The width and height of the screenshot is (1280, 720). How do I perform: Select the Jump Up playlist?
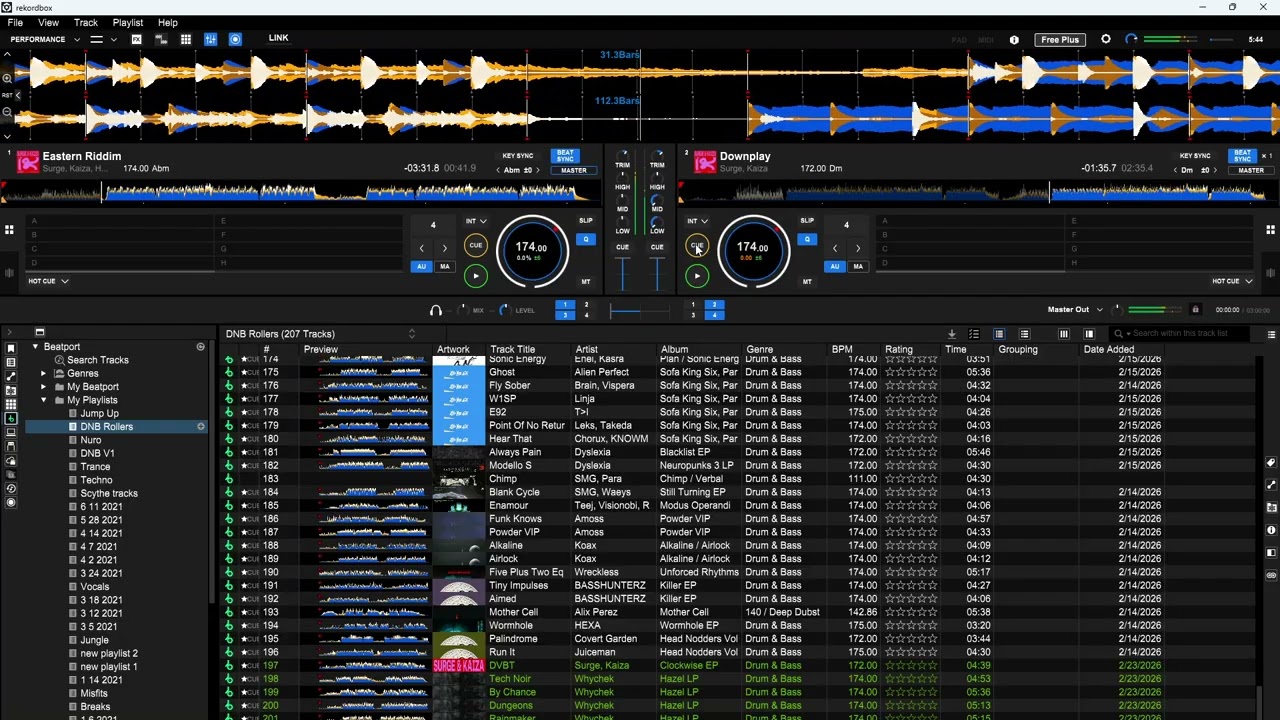pos(99,414)
